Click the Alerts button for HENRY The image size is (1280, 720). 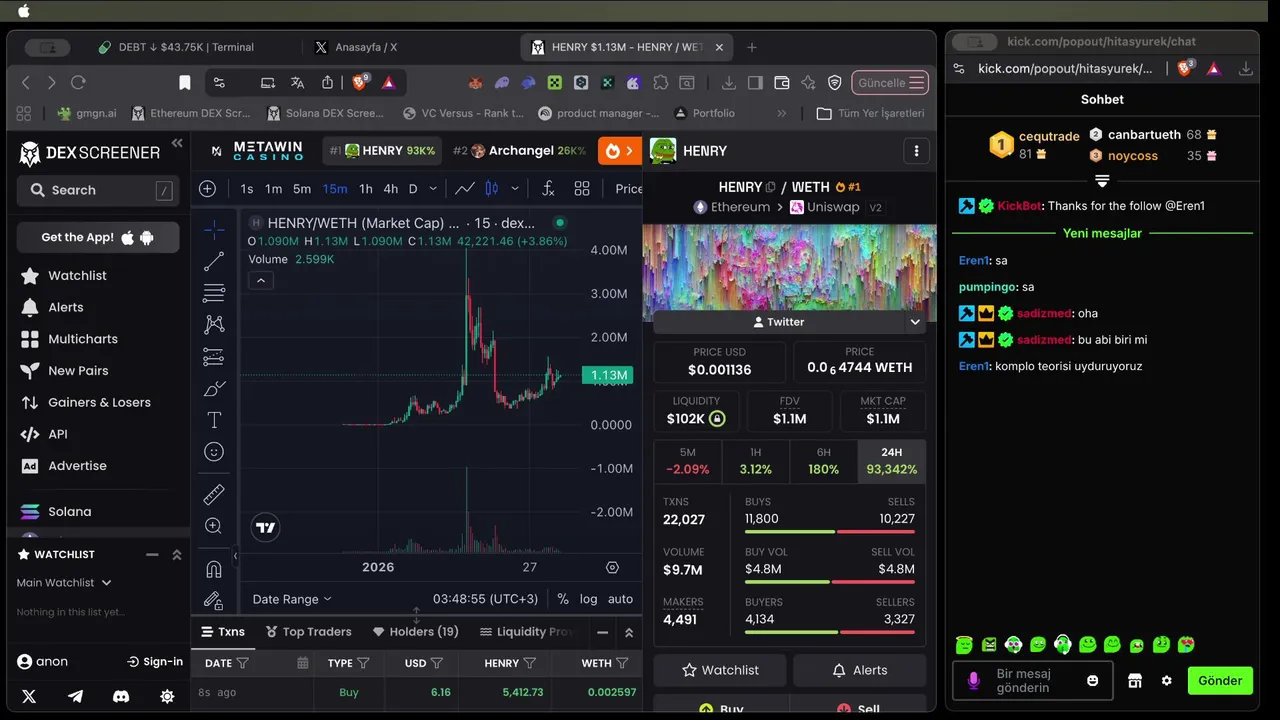(859, 670)
